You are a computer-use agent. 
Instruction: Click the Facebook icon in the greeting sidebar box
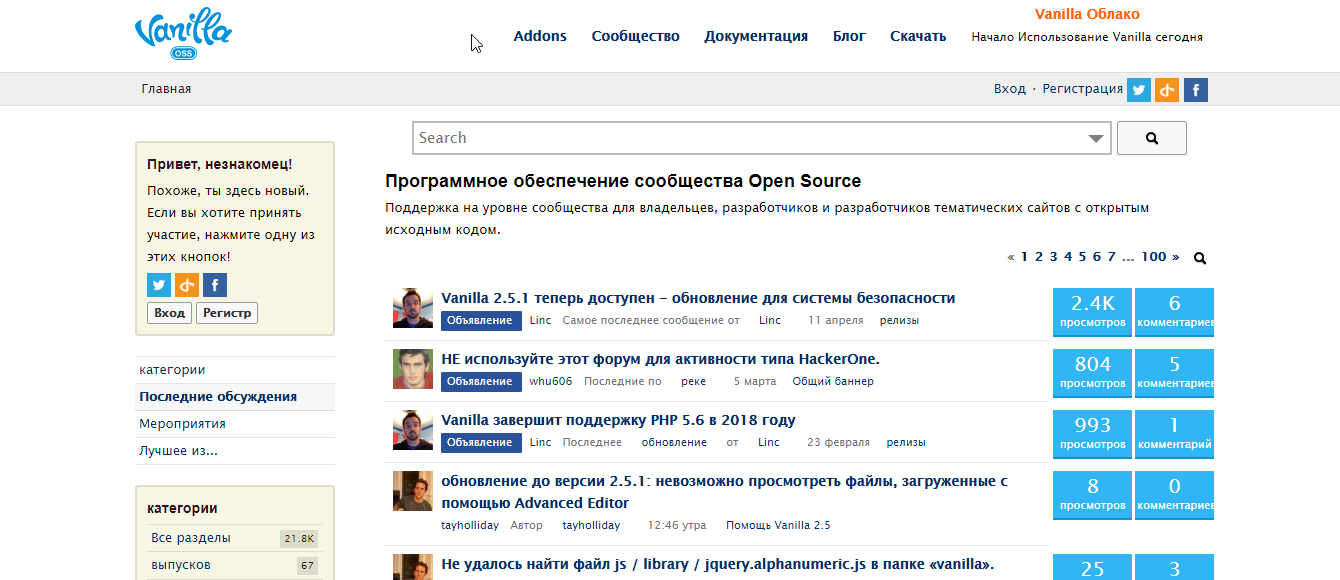click(x=214, y=284)
